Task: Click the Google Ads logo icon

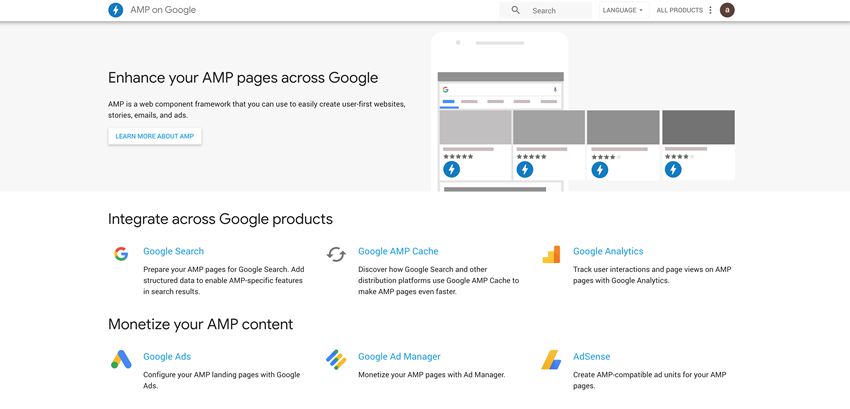Action: point(121,359)
